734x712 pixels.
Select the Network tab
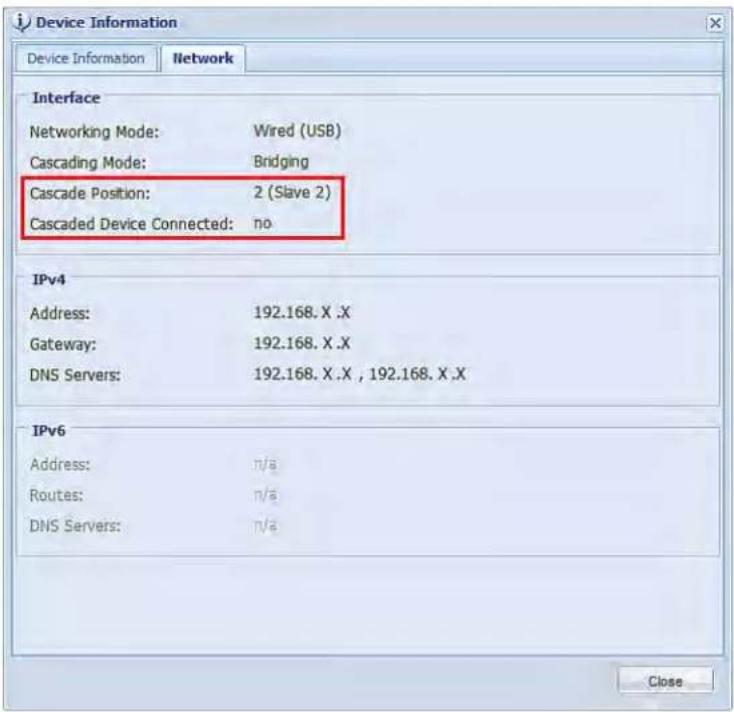click(x=203, y=58)
